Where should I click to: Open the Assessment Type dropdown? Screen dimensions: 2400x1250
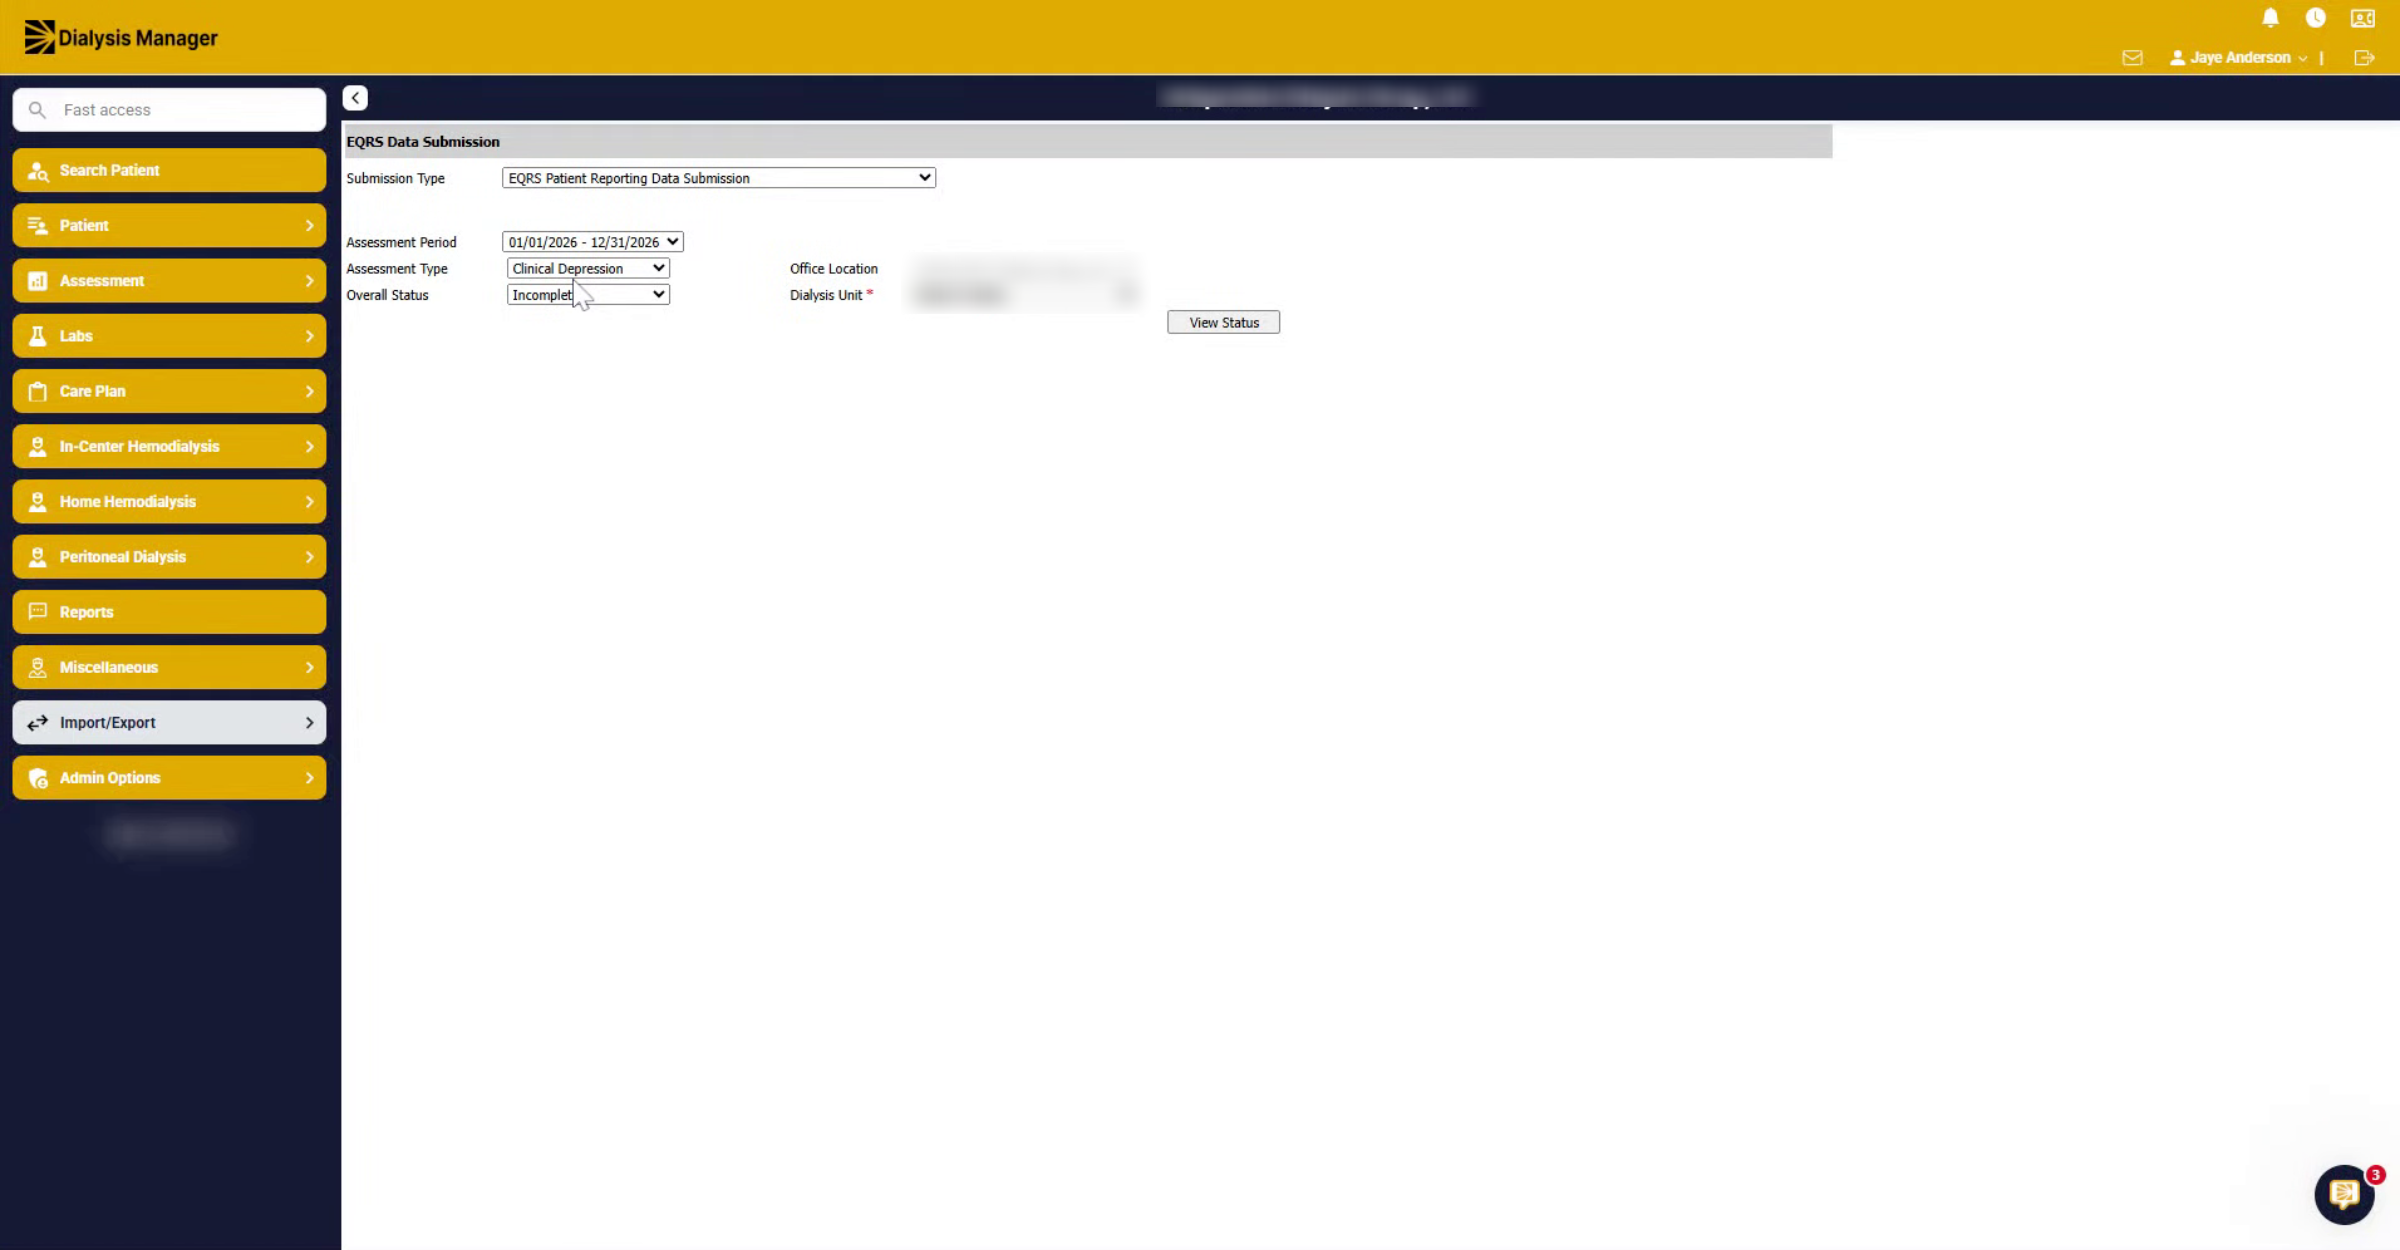pyautogui.click(x=588, y=268)
